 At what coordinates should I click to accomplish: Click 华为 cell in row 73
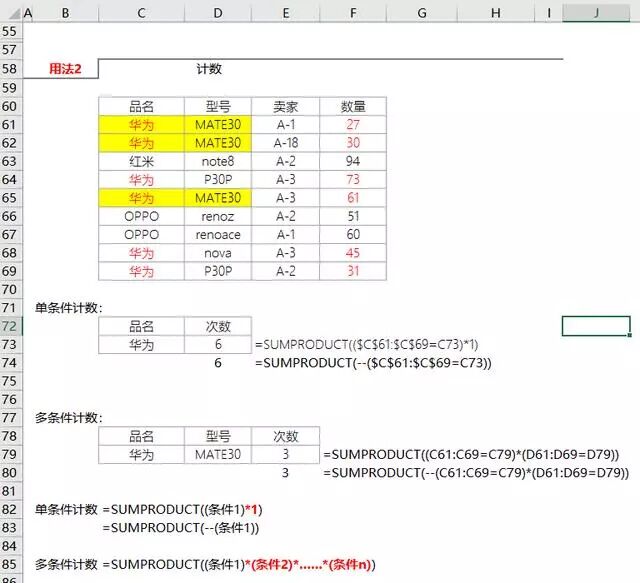141,345
